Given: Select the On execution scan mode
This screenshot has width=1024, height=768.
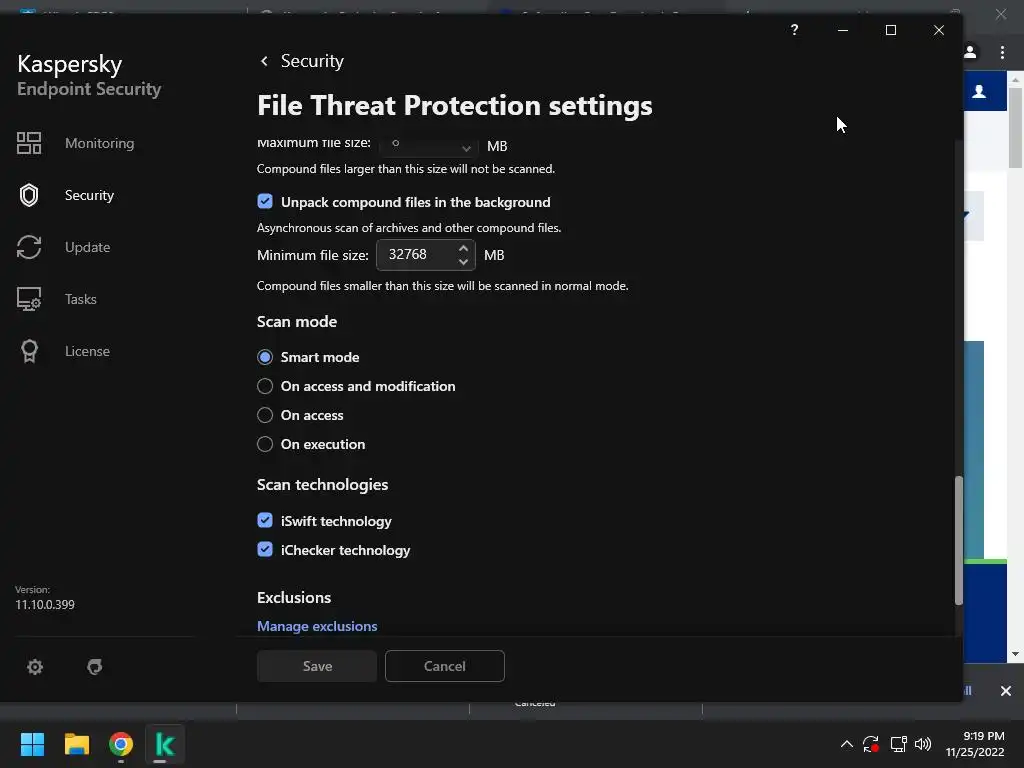Looking at the screenshot, I should click(x=264, y=444).
